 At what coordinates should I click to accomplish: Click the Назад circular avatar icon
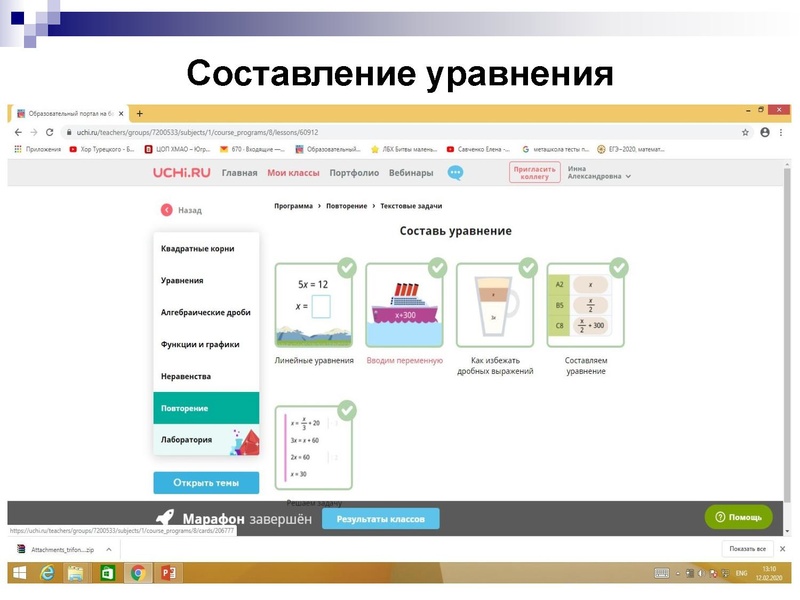[166, 209]
